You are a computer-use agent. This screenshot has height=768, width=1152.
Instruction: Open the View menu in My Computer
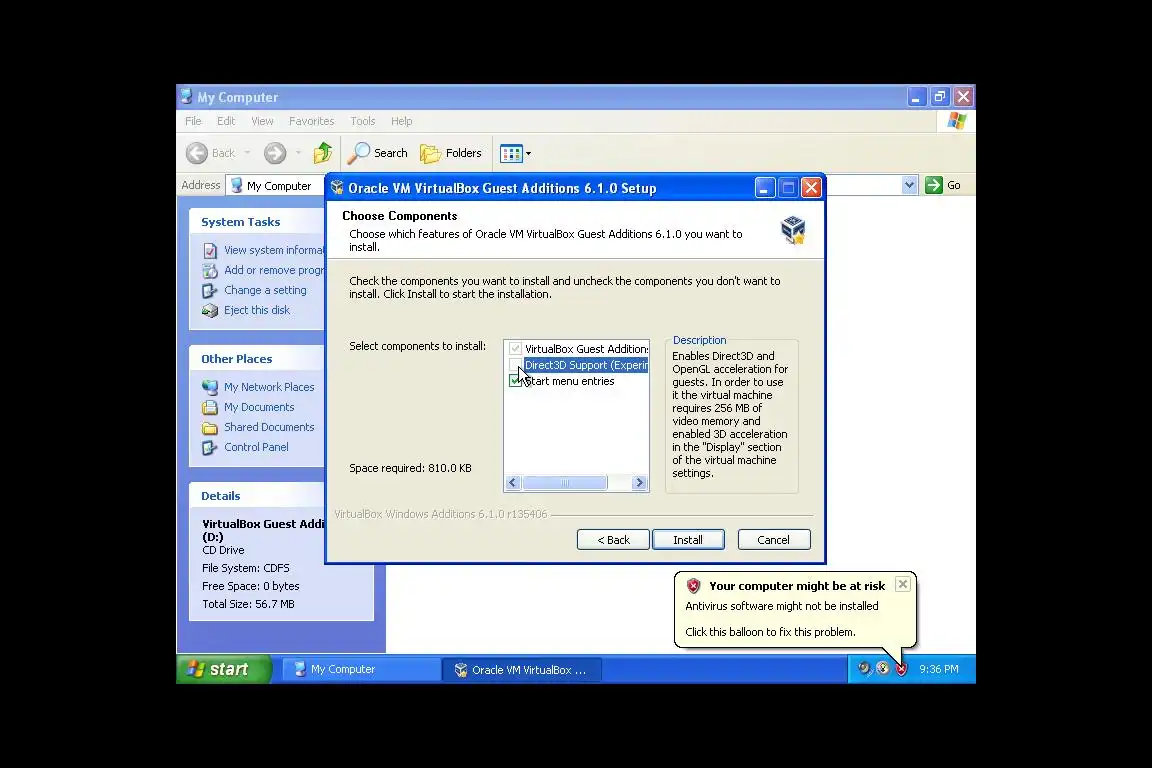[x=262, y=121]
